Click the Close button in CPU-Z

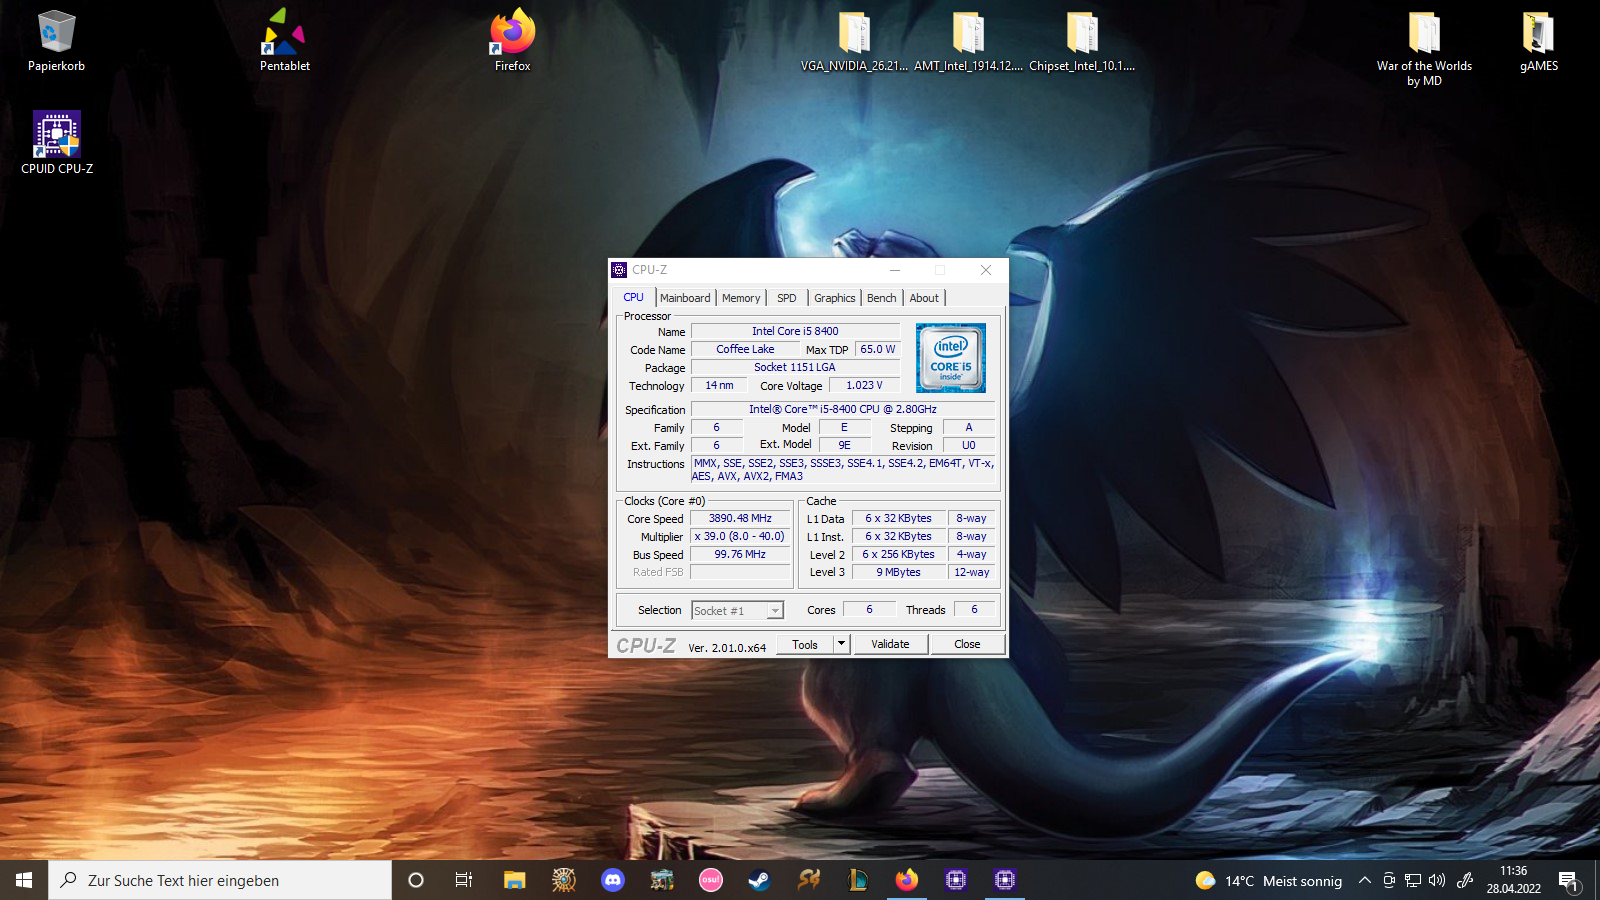[967, 644]
